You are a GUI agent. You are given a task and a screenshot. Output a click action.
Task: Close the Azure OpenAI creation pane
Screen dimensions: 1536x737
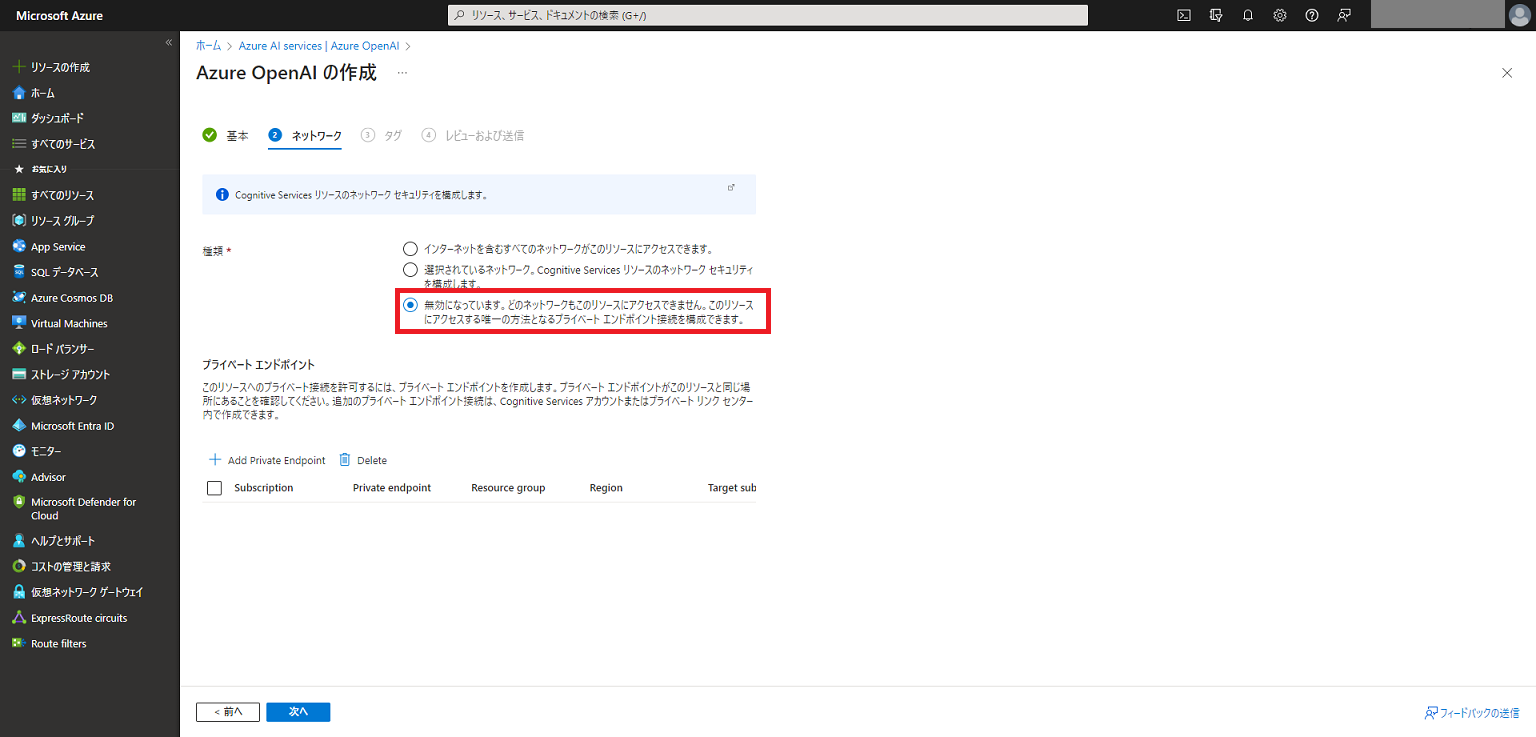1507,73
